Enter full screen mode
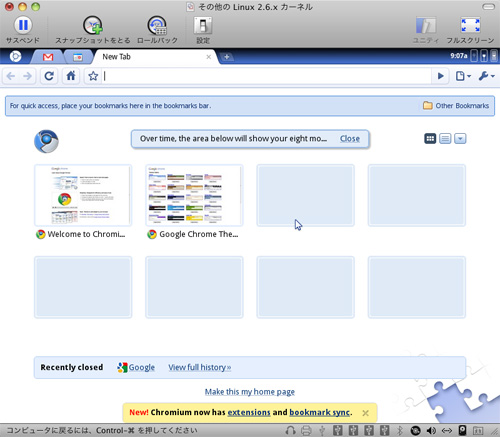Viewport: 500px width, 437px height. point(470,25)
